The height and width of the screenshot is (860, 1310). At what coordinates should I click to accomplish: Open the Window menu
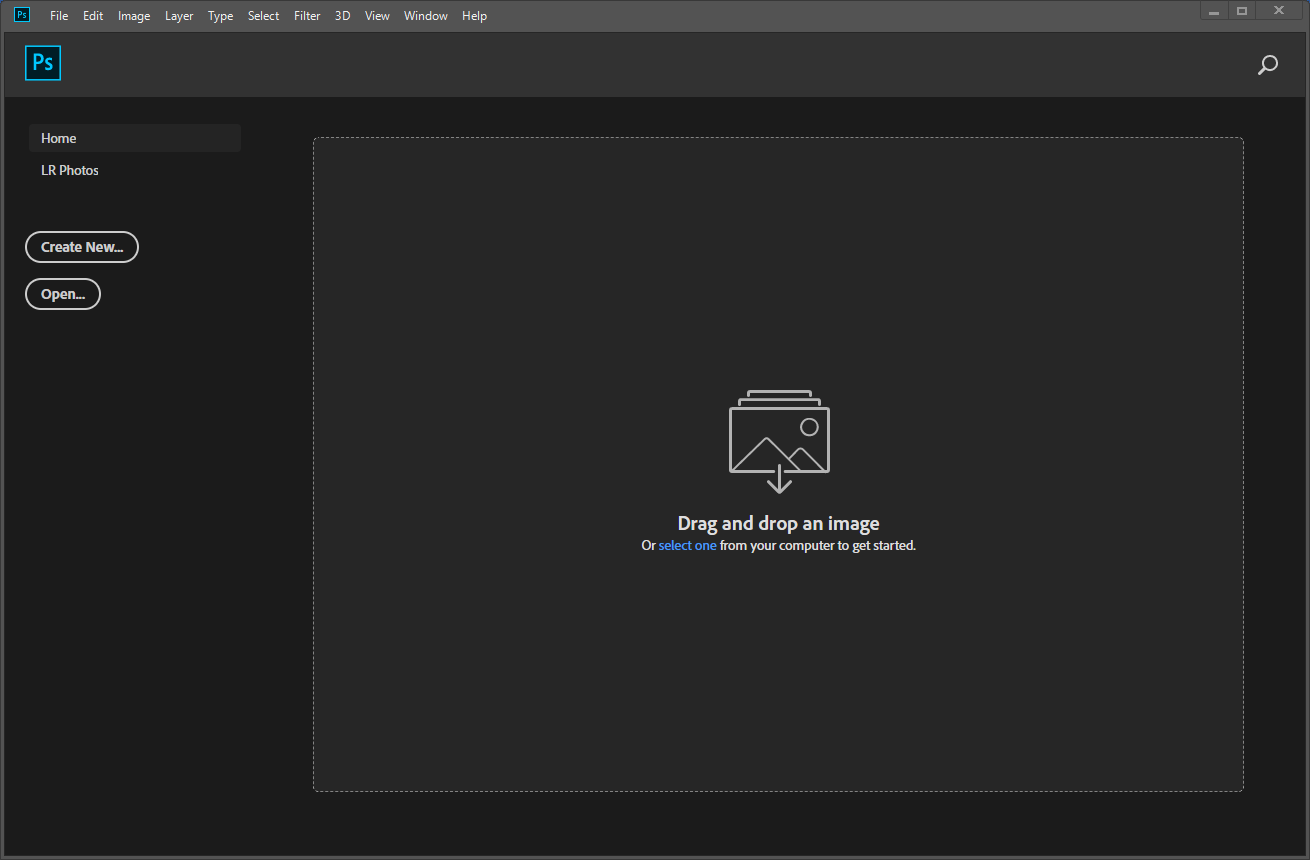[x=426, y=15]
